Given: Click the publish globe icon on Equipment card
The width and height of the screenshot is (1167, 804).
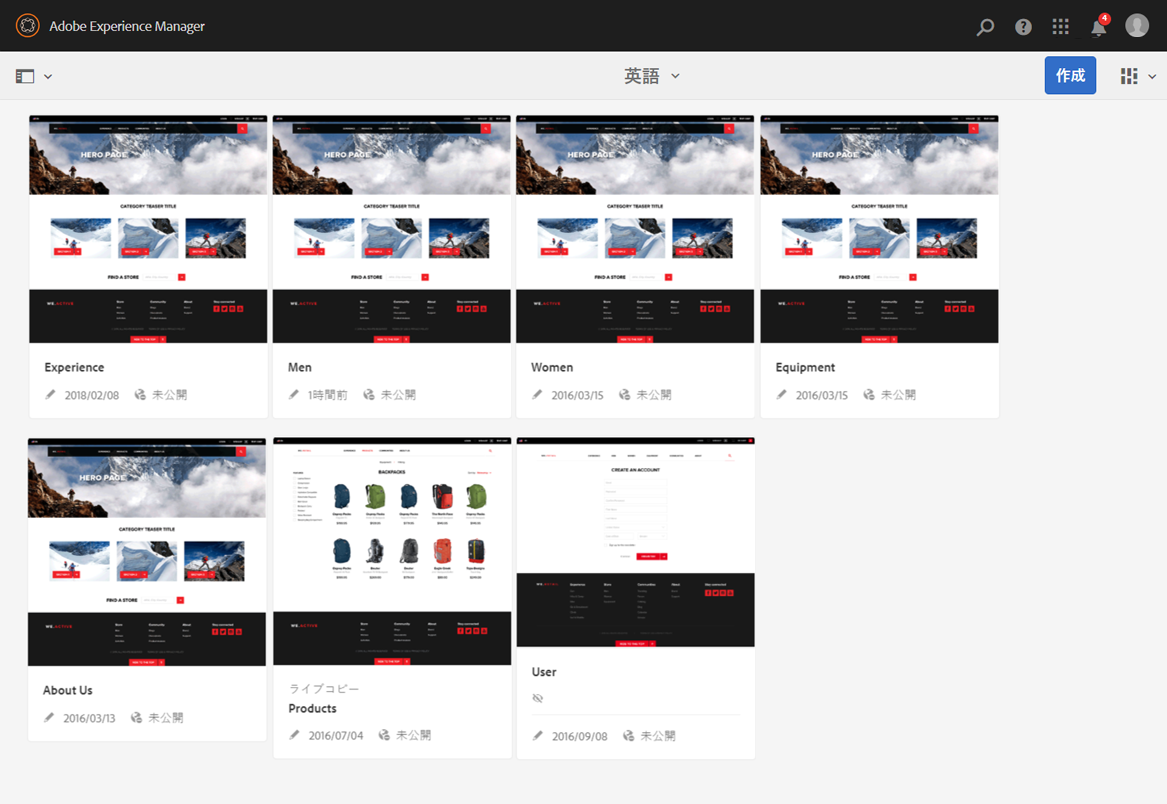Looking at the screenshot, I should pyautogui.click(x=869, y=395).
